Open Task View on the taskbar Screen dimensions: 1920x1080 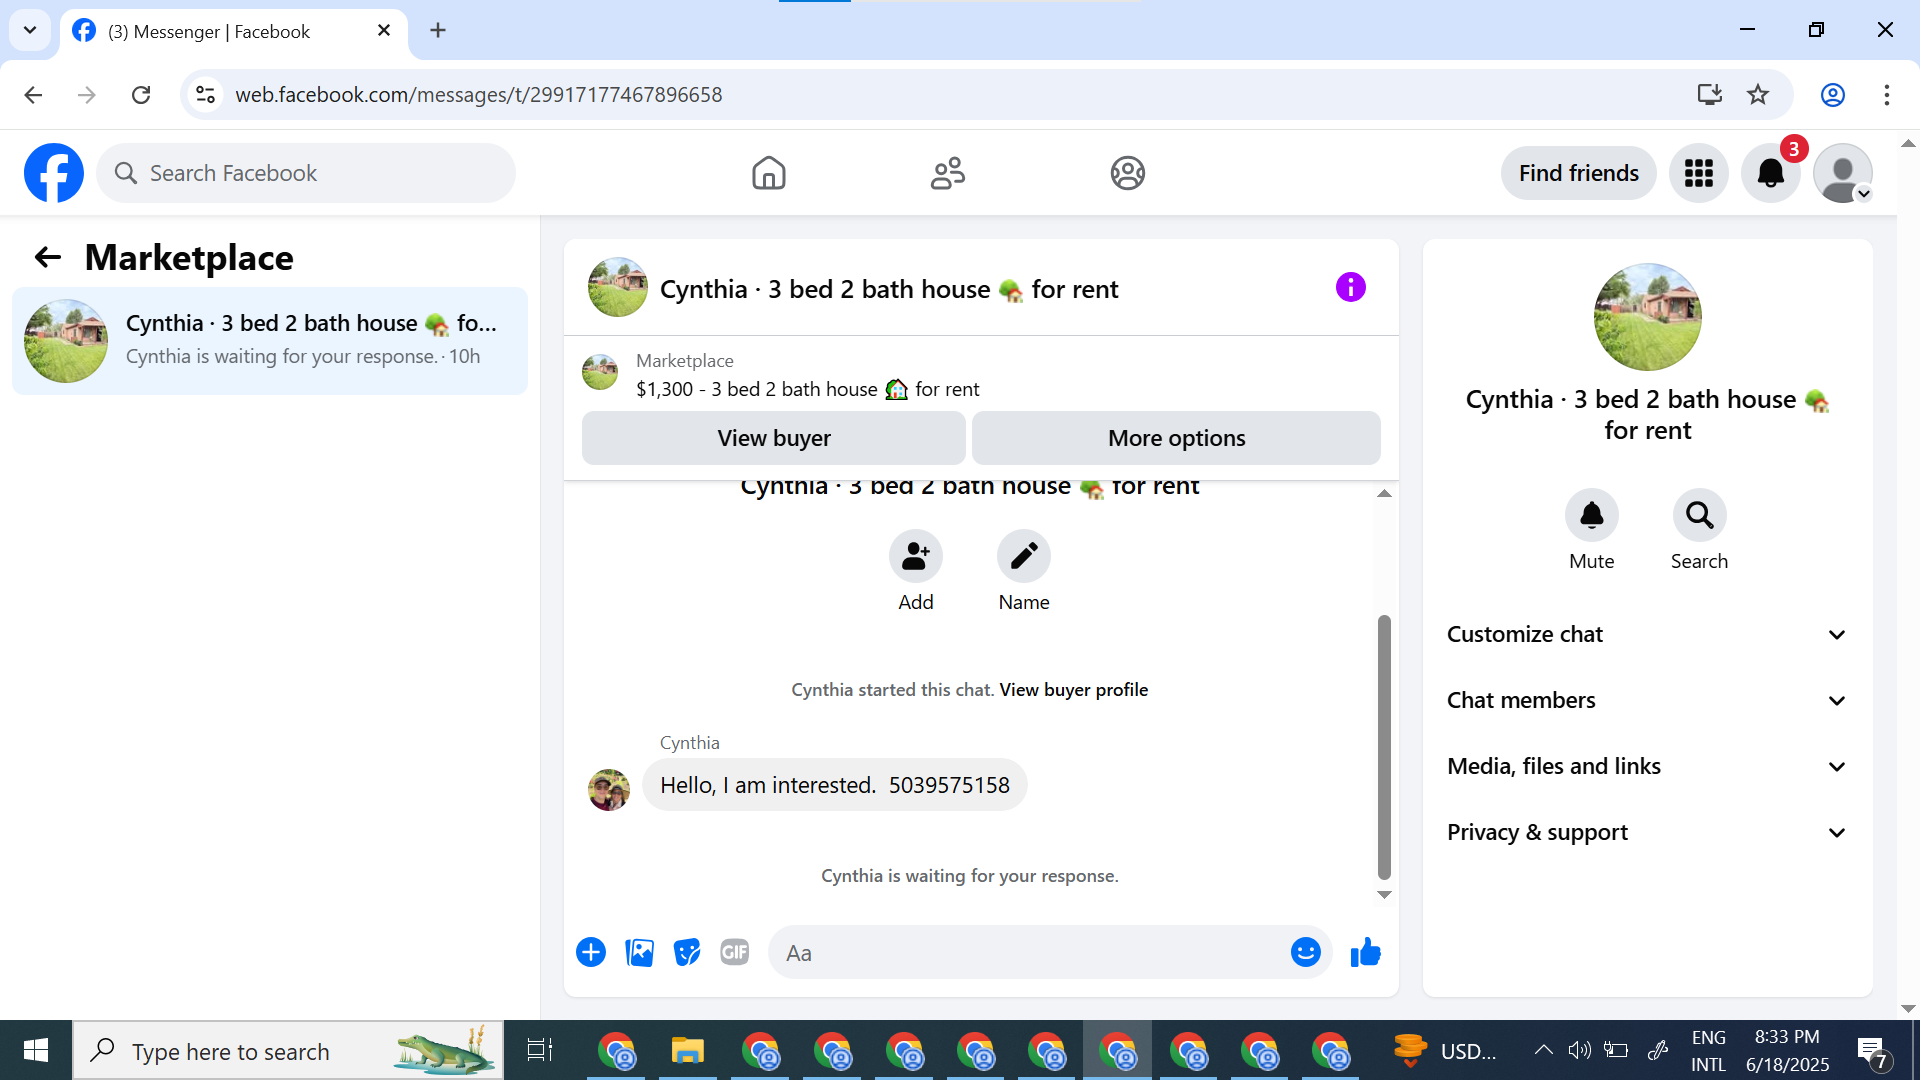(539, 1050)
